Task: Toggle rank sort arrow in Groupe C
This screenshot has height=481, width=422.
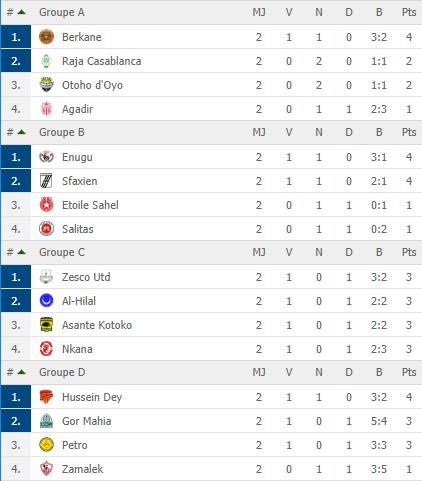Action: (x=22, y=252)
